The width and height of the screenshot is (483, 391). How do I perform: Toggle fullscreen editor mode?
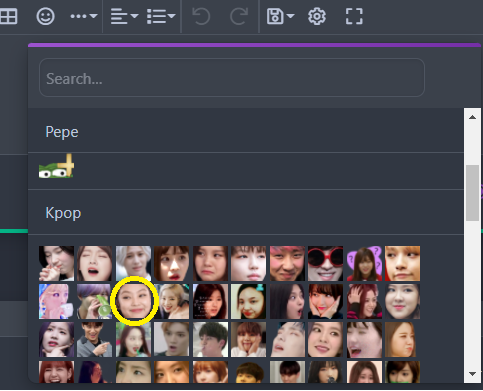click(354, 16)
